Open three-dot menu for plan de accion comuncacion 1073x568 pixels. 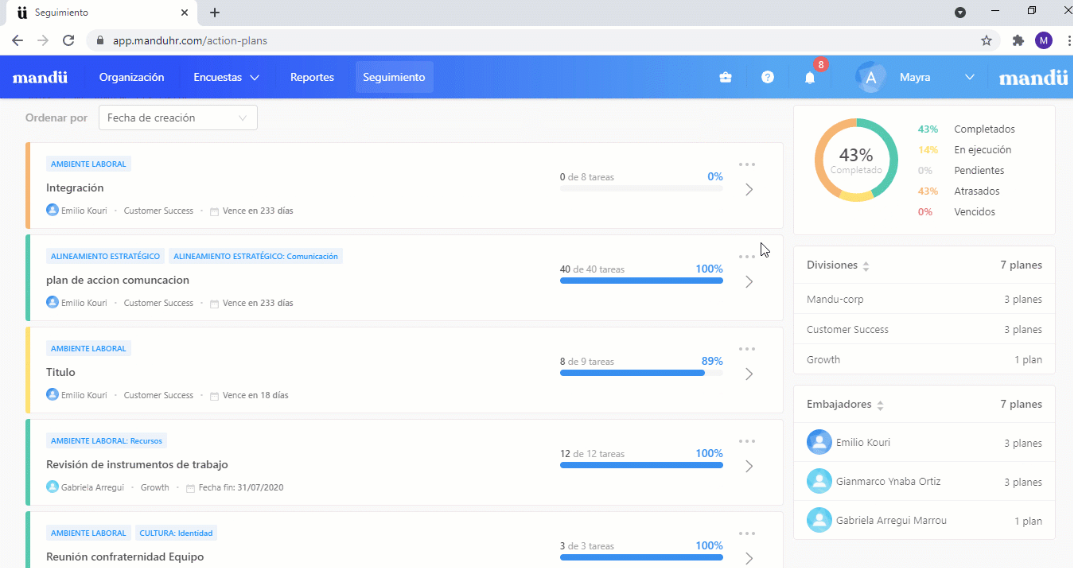(747, 257)
